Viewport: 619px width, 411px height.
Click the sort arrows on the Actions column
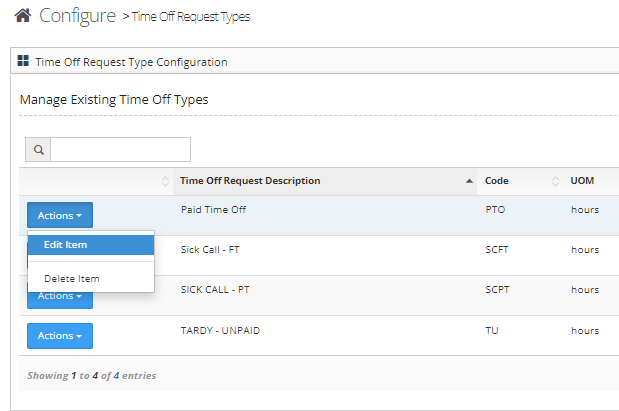pos(165,181)
